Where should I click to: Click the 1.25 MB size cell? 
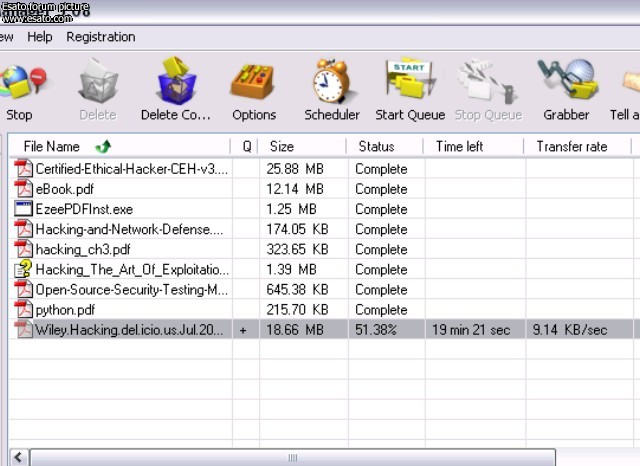(291, 209)
